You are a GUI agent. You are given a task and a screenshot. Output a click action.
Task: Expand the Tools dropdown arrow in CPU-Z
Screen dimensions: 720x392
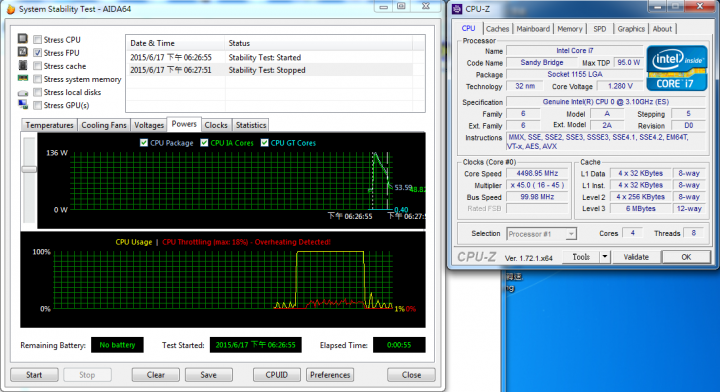[605, 257]
